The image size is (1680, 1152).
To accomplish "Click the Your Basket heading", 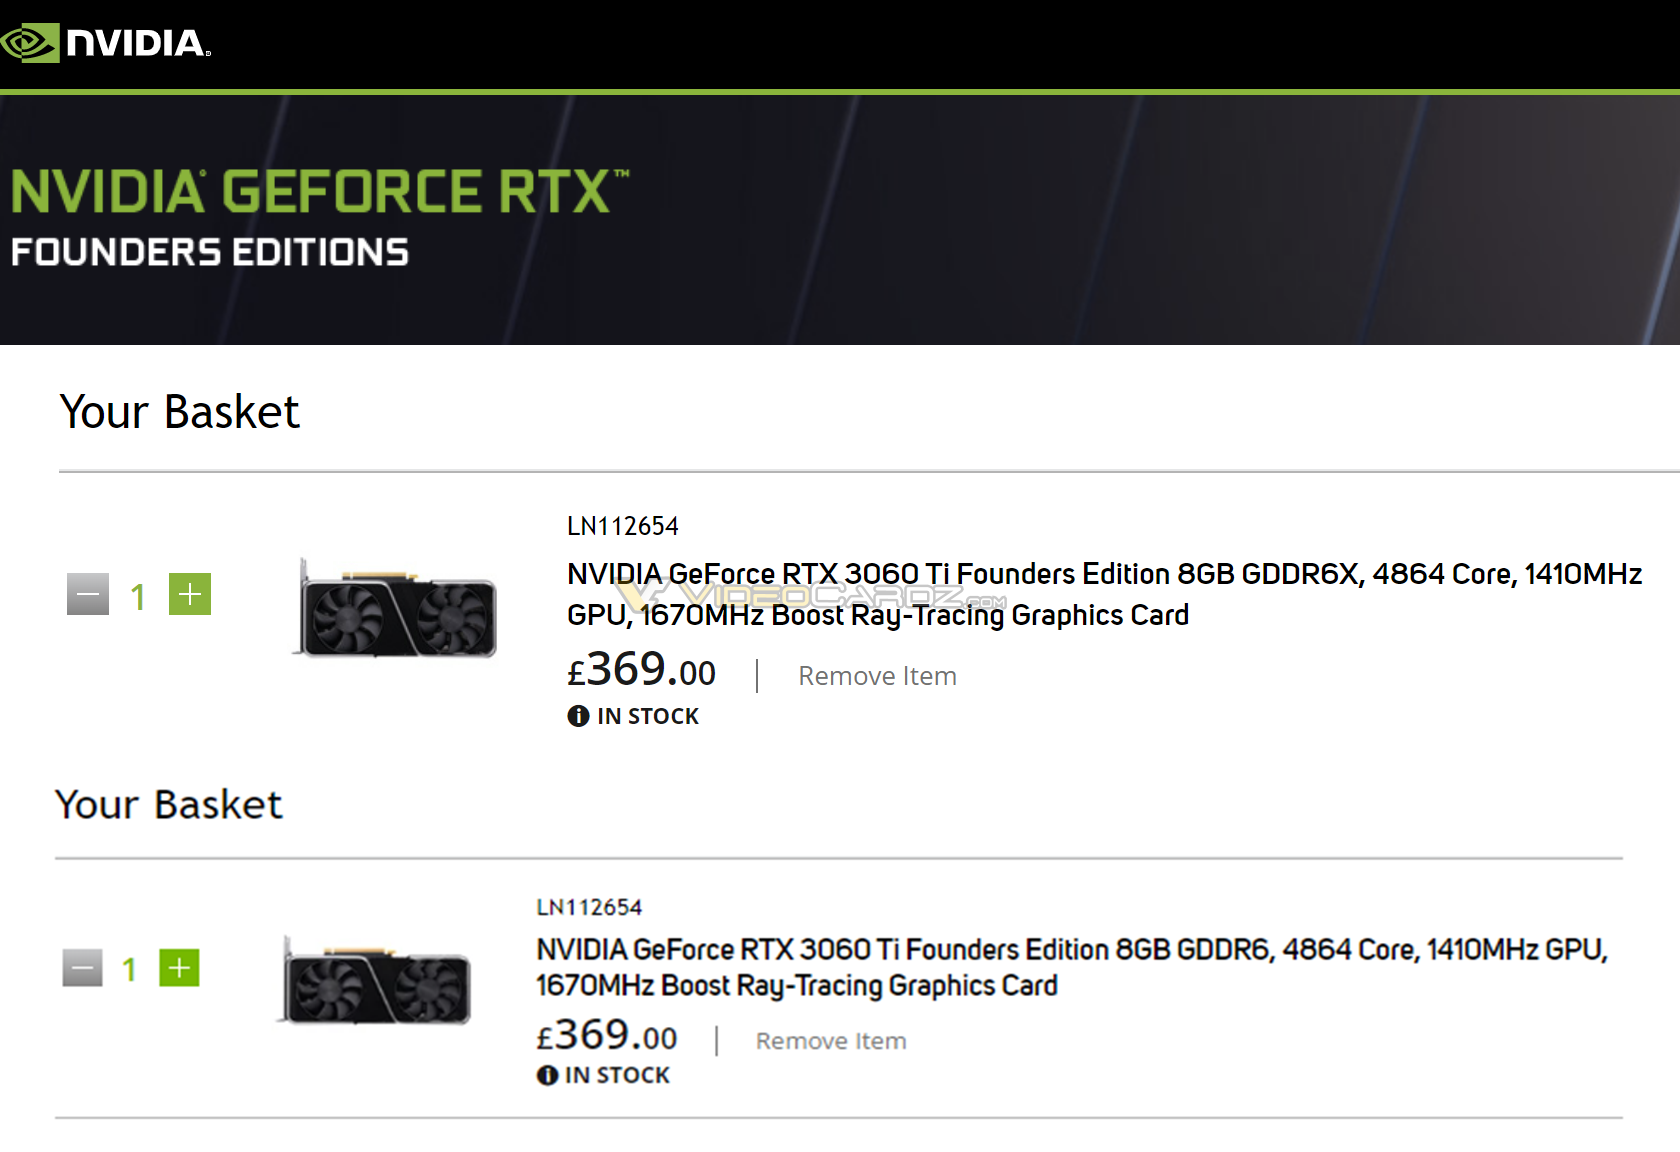I will (x=180, y=411).
